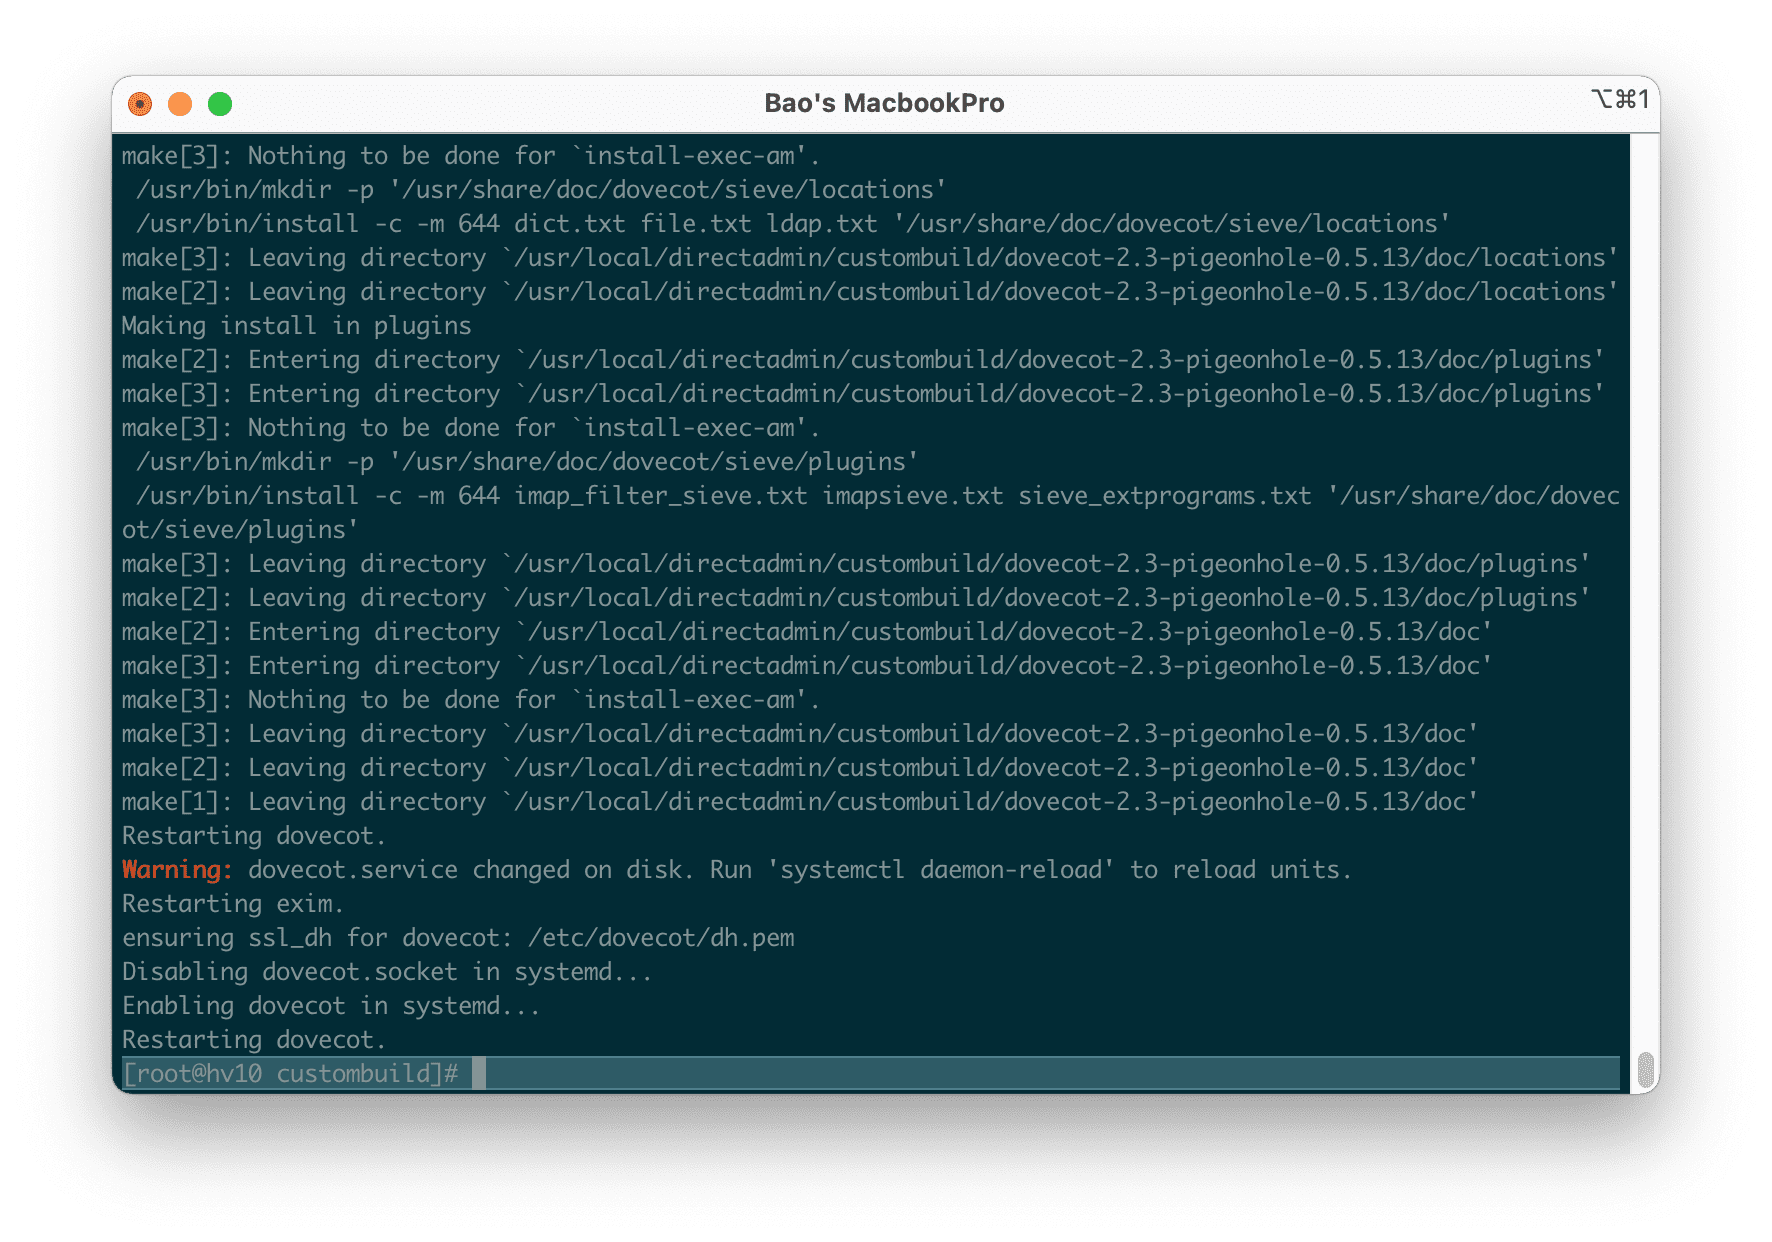Viewport: 1772px width, 1242px height.
Task: Click mkdir line for sieve/locations
Action: click(541, 190)
